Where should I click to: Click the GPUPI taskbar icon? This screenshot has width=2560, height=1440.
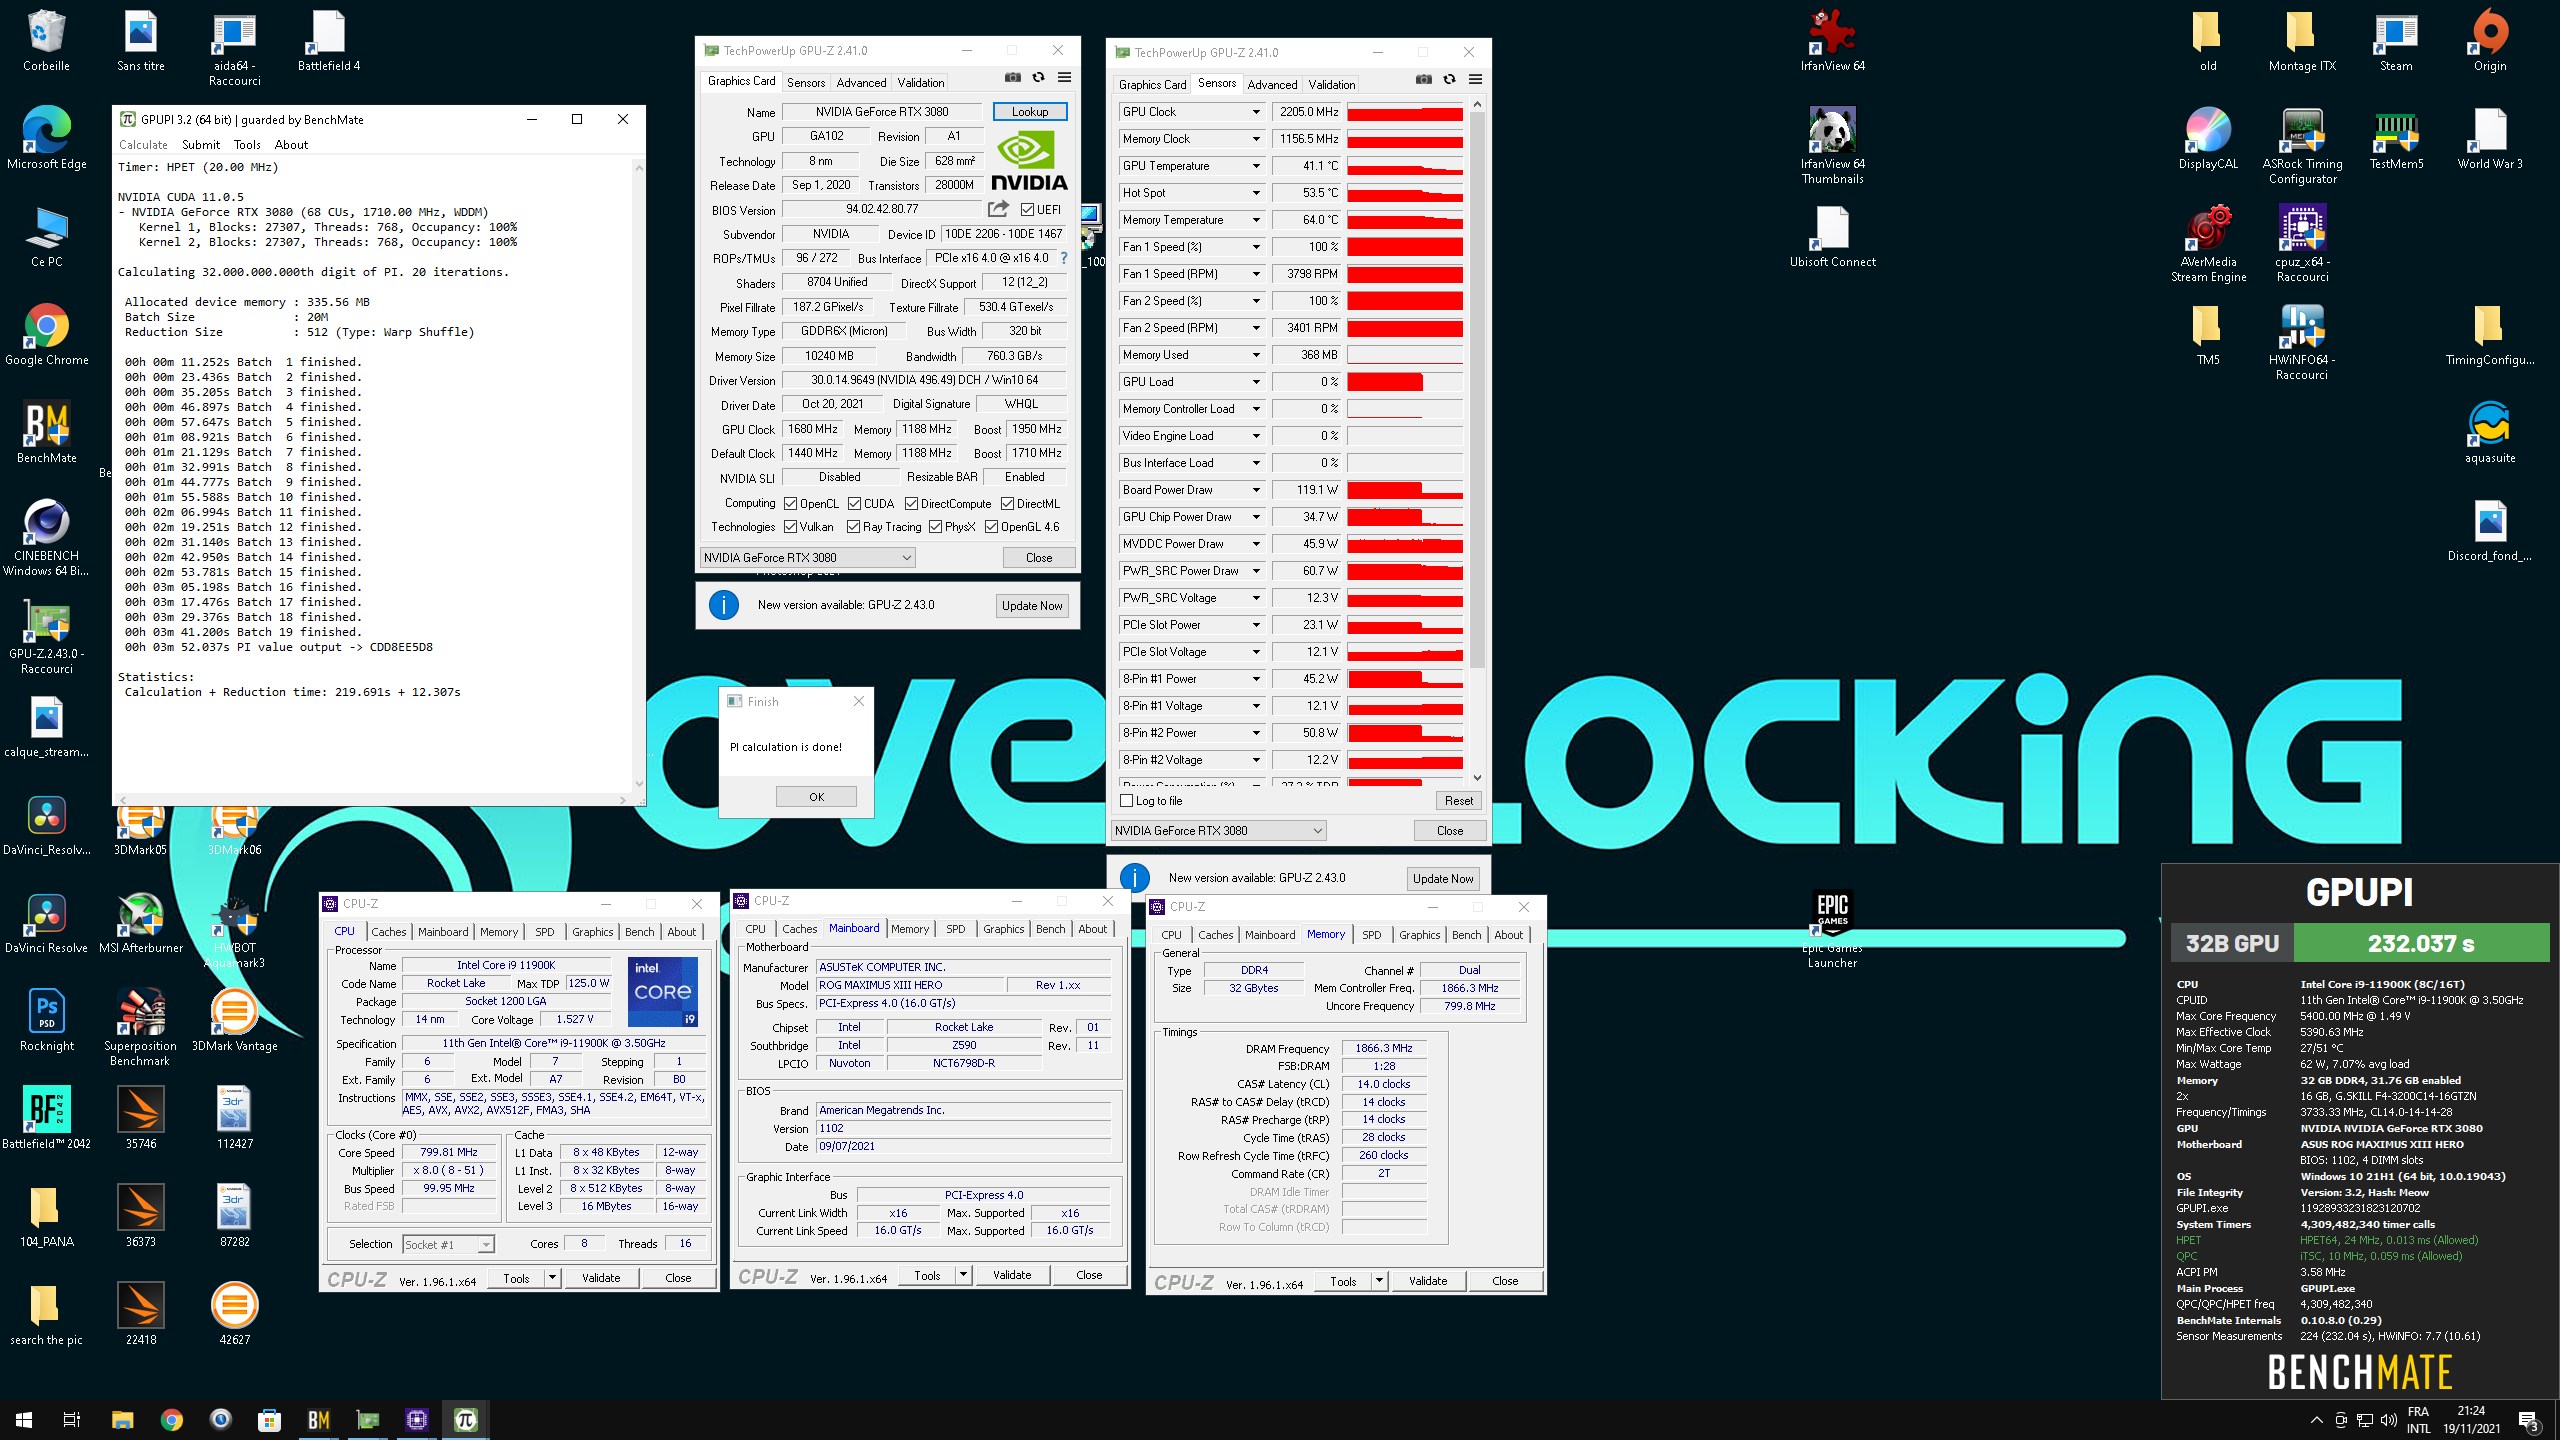465,1419
